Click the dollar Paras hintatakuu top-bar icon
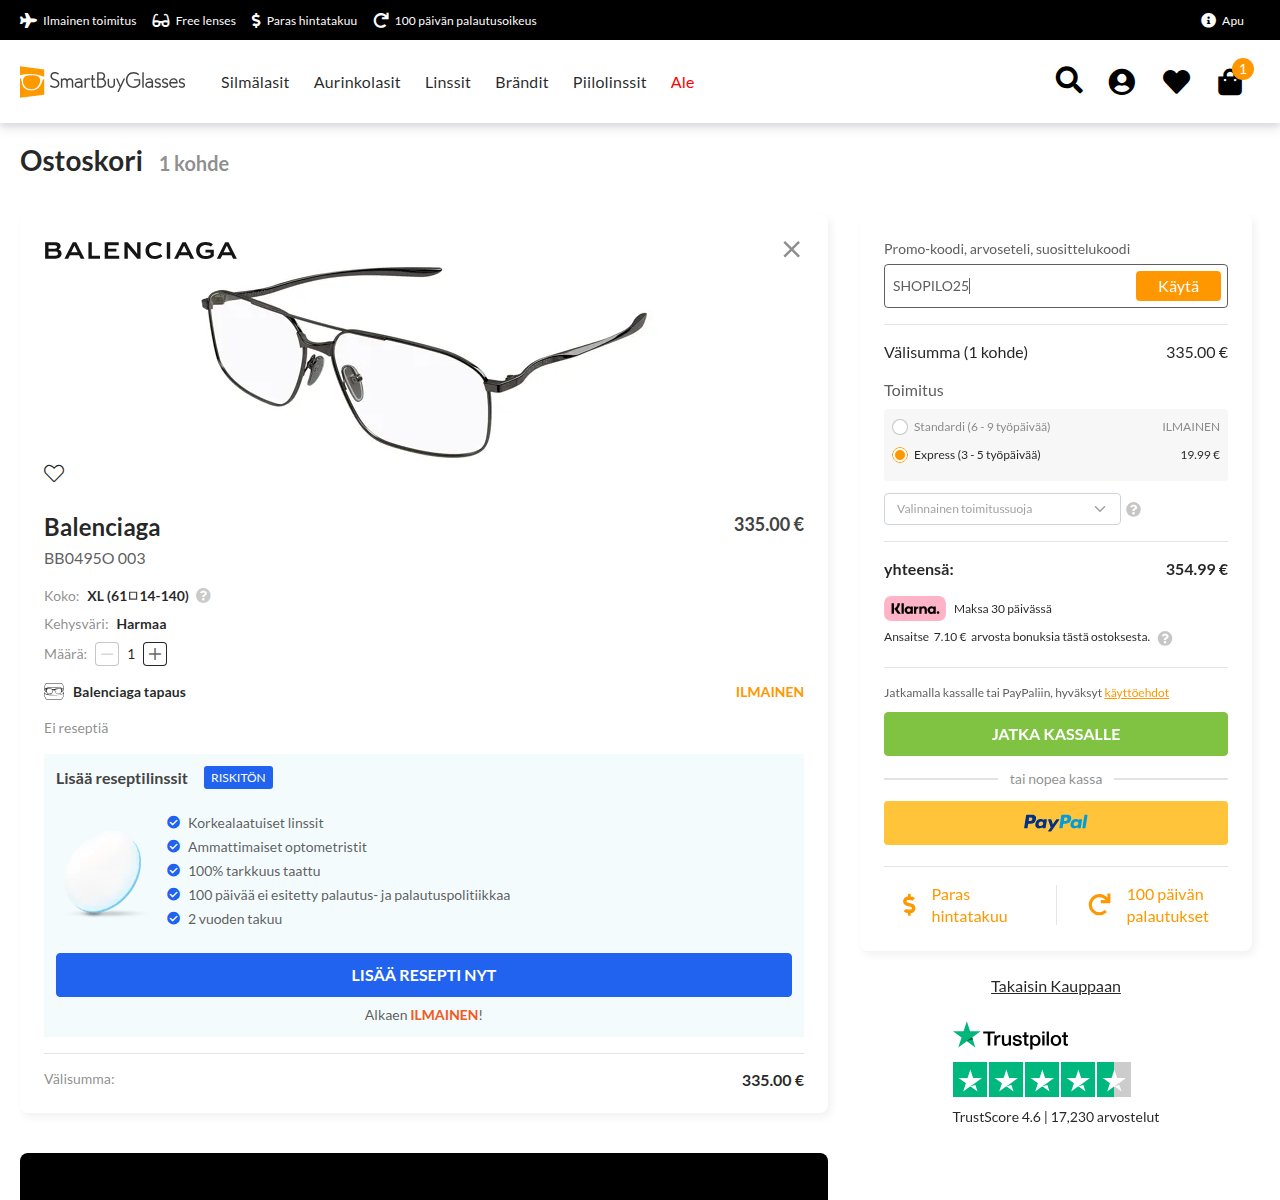1280x1200 pixels. [x=256, y=20]
